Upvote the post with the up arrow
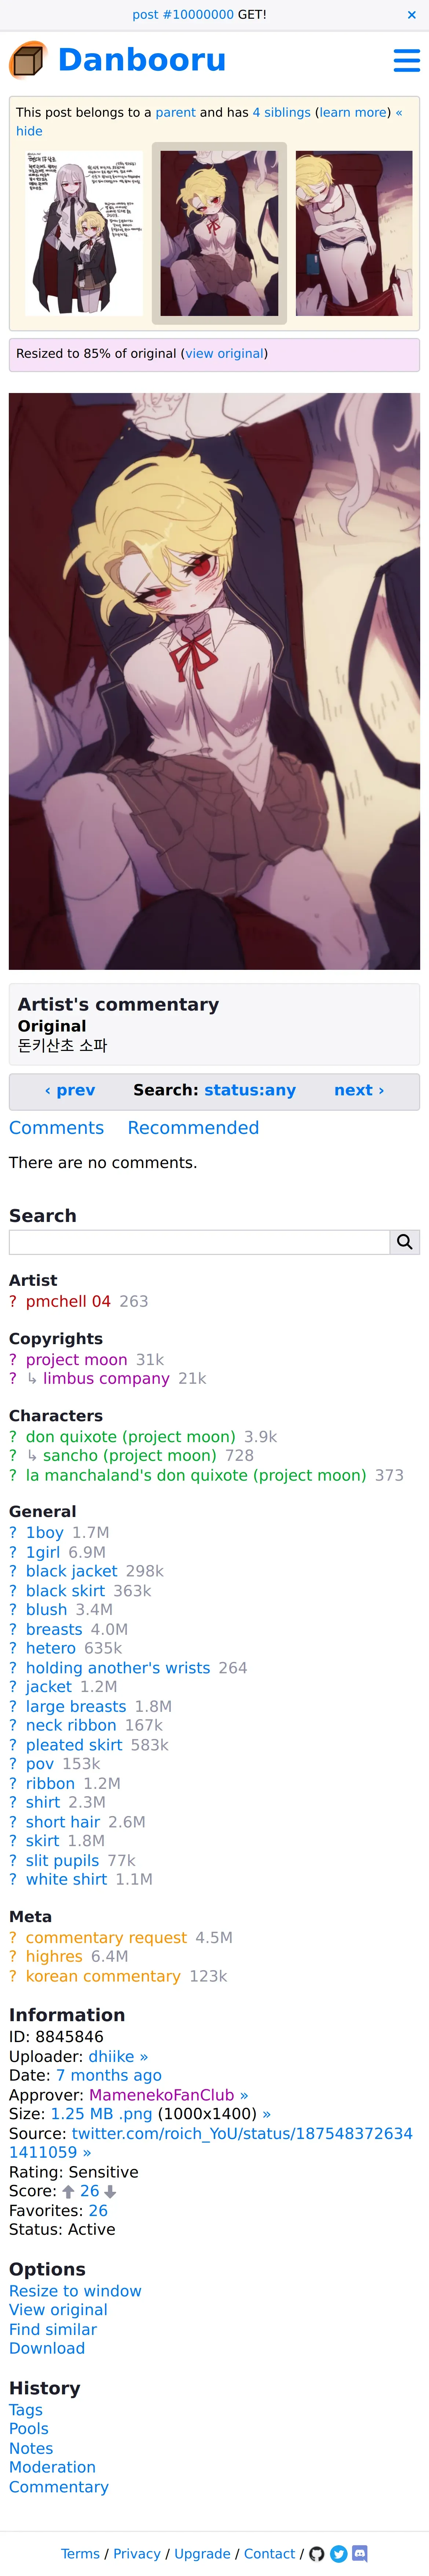The width and height of the screenshot is (429, 2576). tap(68, 2191)
